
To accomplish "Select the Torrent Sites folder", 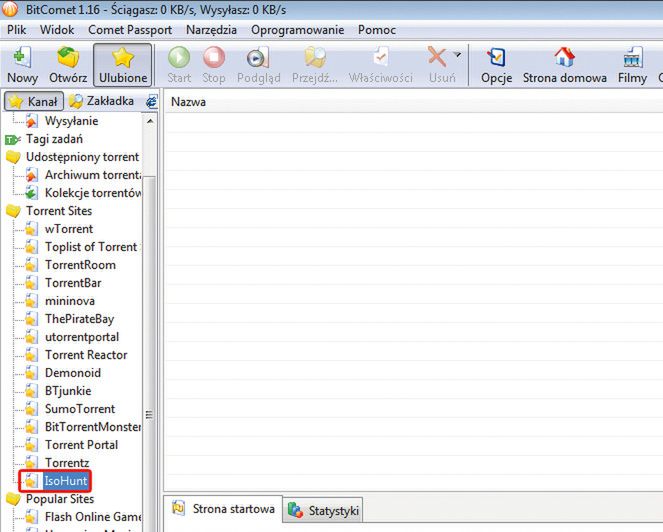I will click(59, 211).
